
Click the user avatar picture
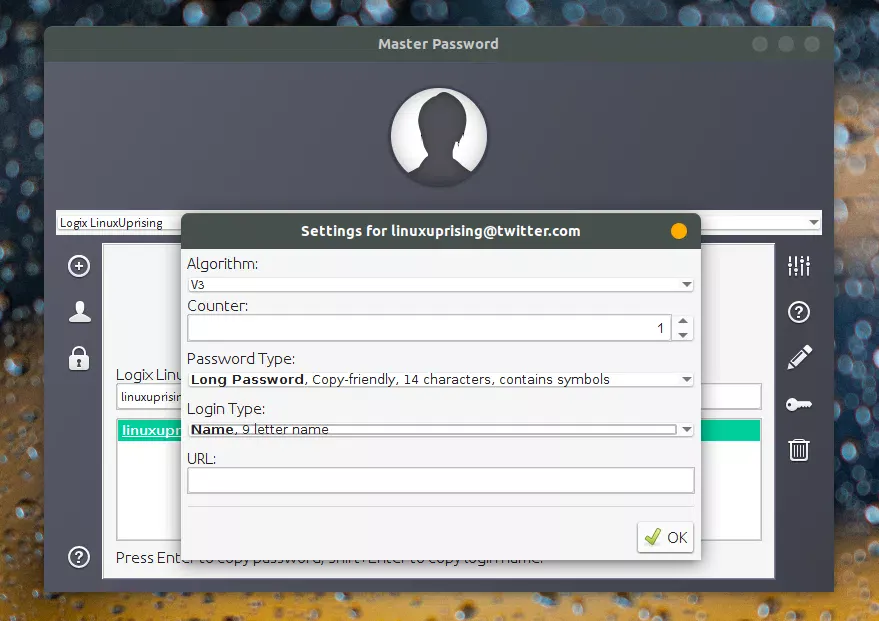pos(439,137)
